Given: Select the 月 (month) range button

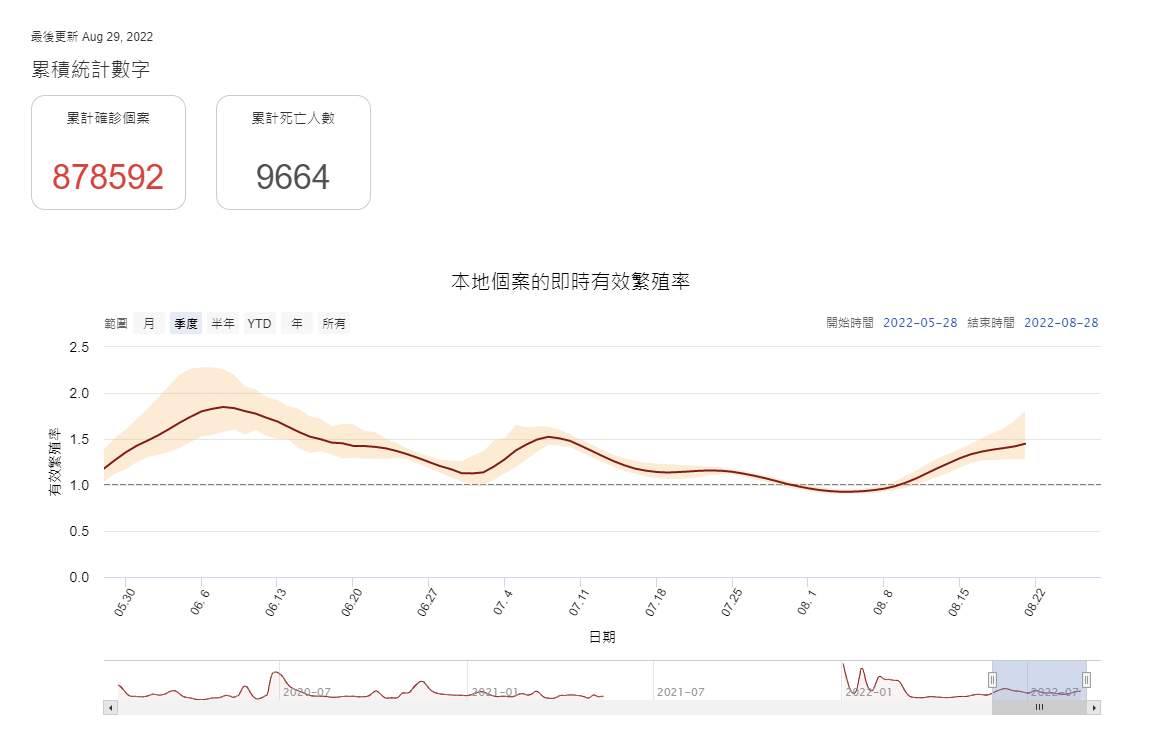Looking at the screenshot, I should (148, 323).
